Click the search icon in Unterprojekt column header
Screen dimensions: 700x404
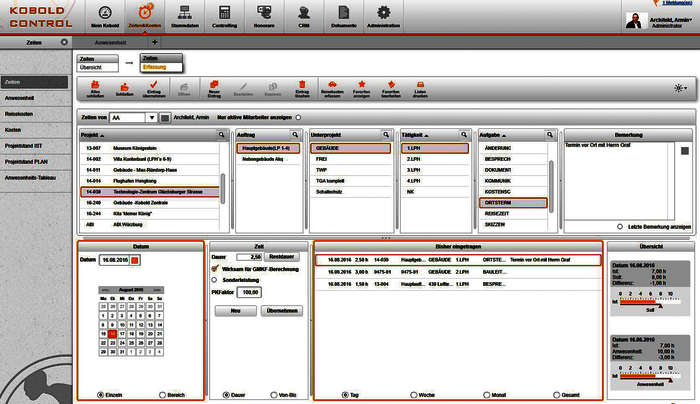point(386,135)
